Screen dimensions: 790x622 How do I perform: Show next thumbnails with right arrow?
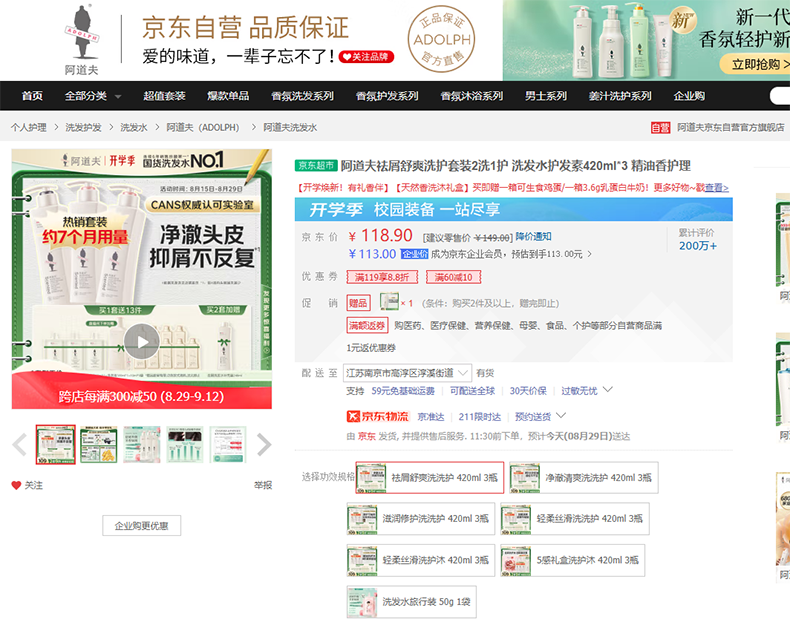264,445
